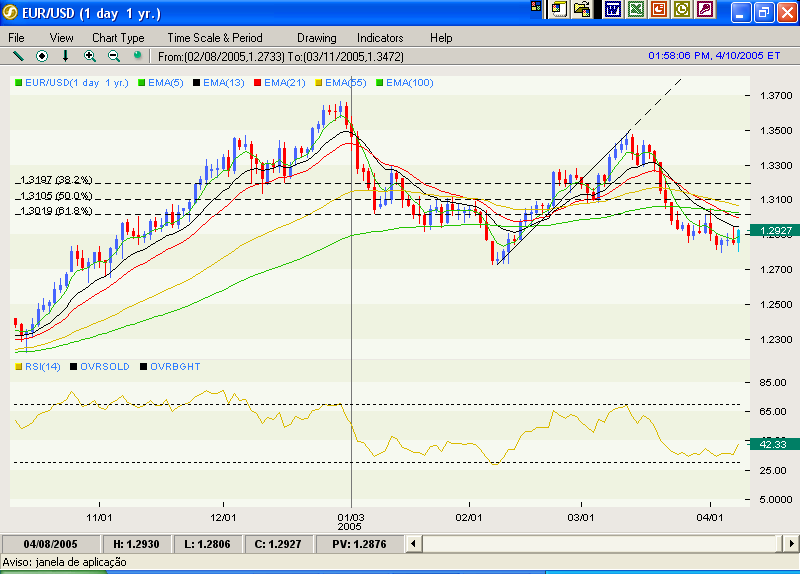This screenshot has height=574, width=800.
Task: Click the EMA(21) red legend swatch
Action: tap(258, 83)
